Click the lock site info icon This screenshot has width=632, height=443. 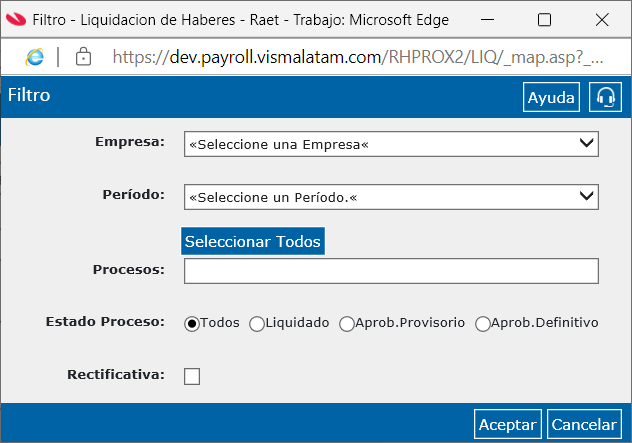83,56
